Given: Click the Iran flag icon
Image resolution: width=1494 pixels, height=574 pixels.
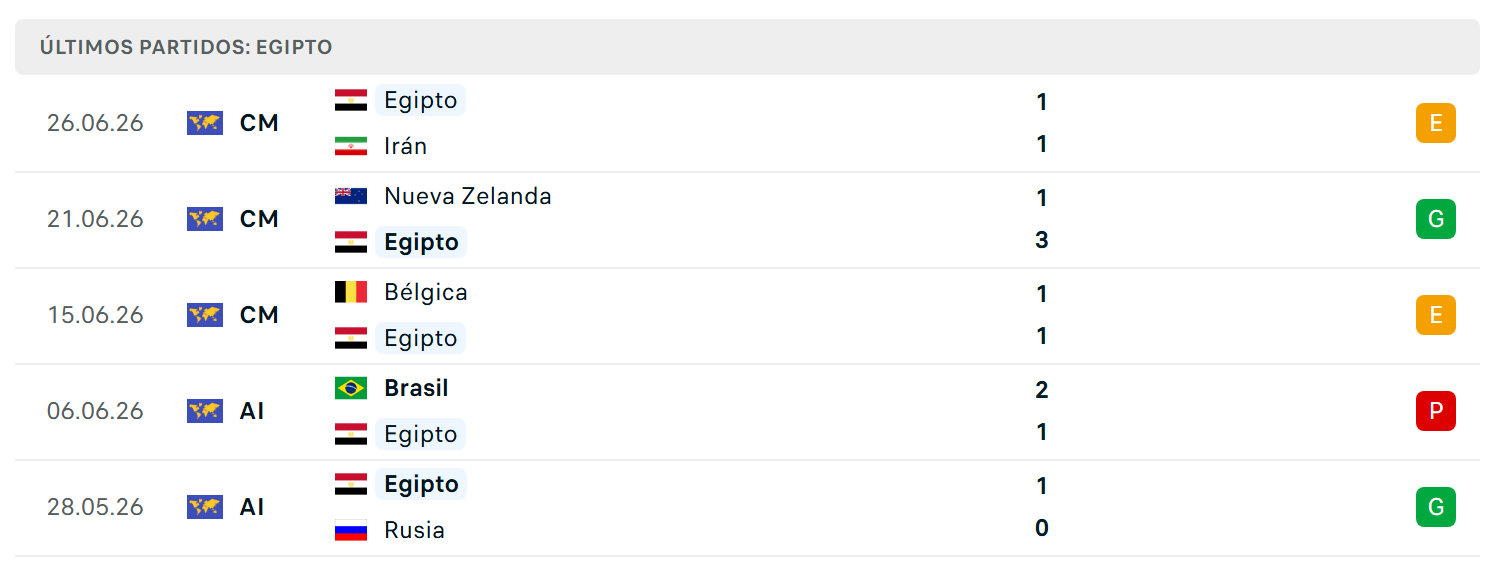Looking at the screenshot, I should click(x=351, y=146).
